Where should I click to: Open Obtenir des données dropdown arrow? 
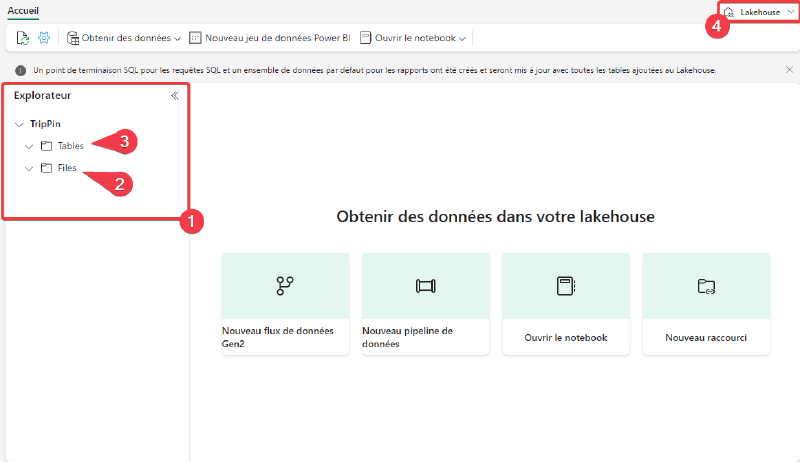[x=177, y=39]
